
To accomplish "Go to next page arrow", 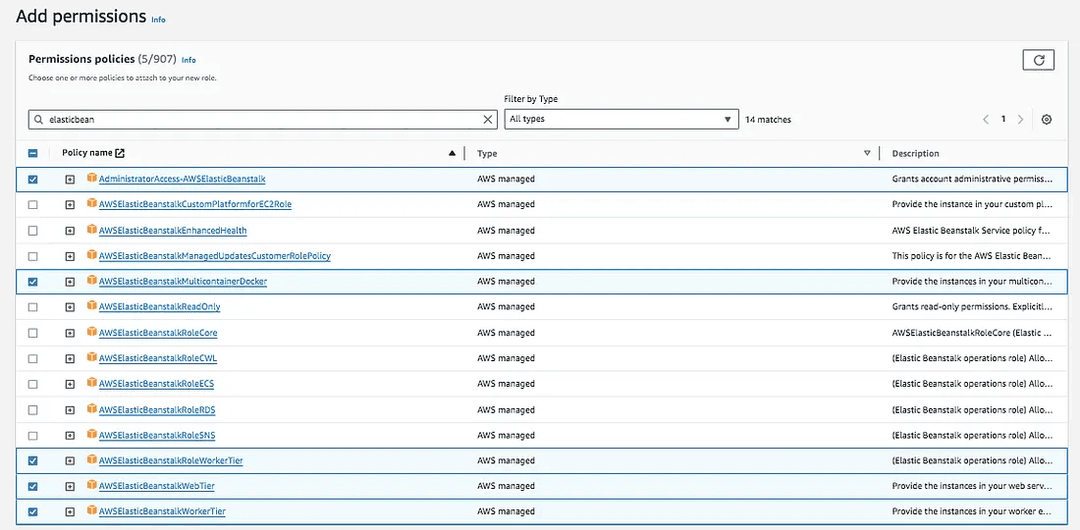I will tap(1020, 119).
